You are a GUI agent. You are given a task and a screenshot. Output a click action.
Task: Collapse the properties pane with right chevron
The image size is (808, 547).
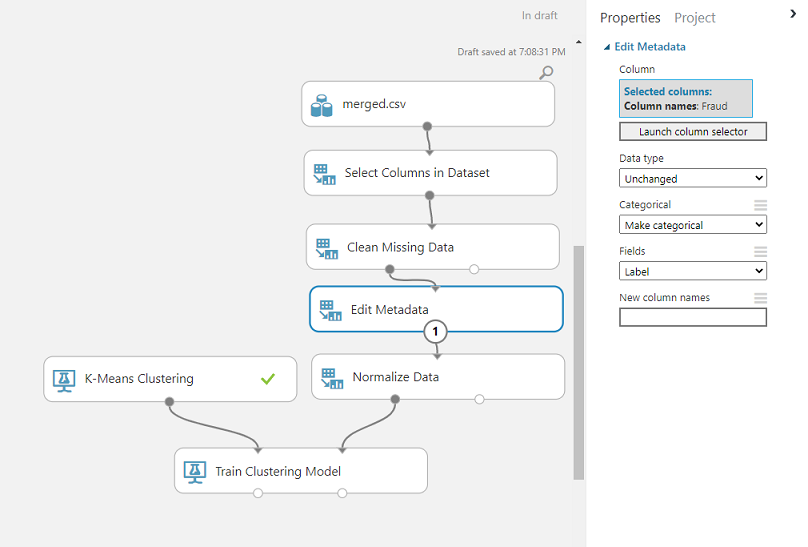click(793, 14)
